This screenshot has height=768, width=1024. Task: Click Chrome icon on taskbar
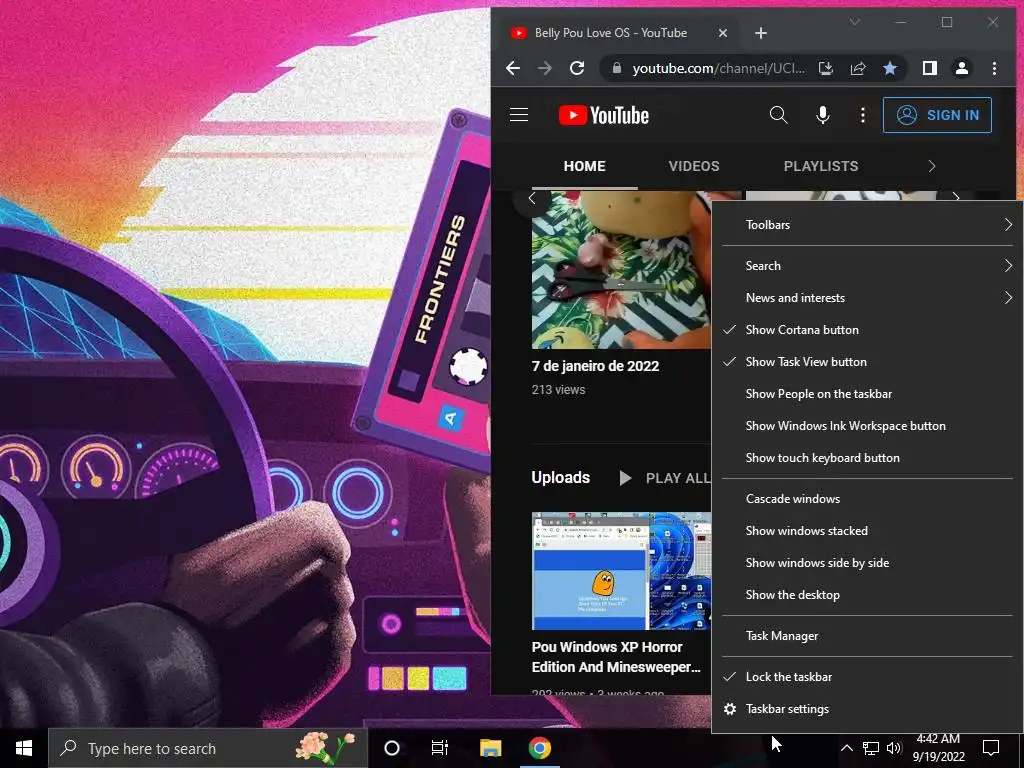point(539,748)
